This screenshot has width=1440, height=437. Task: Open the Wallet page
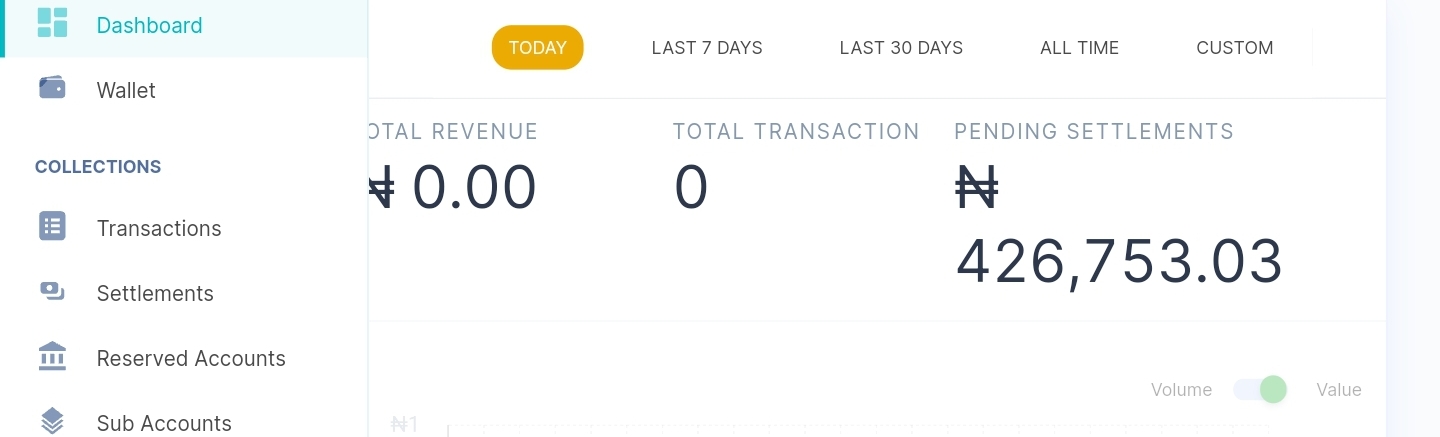pyautogui.click(x=126, y=90)
